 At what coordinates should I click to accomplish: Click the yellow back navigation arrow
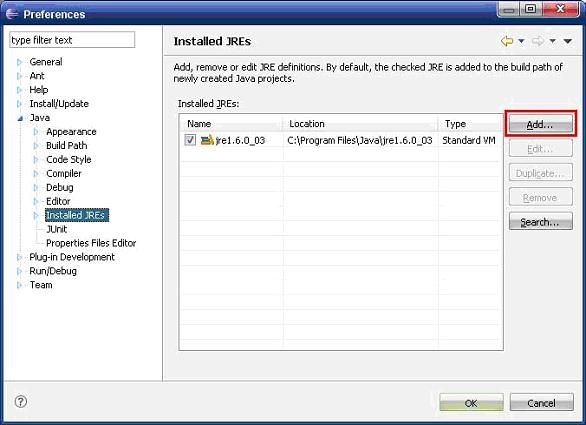[x=507, y=41]
